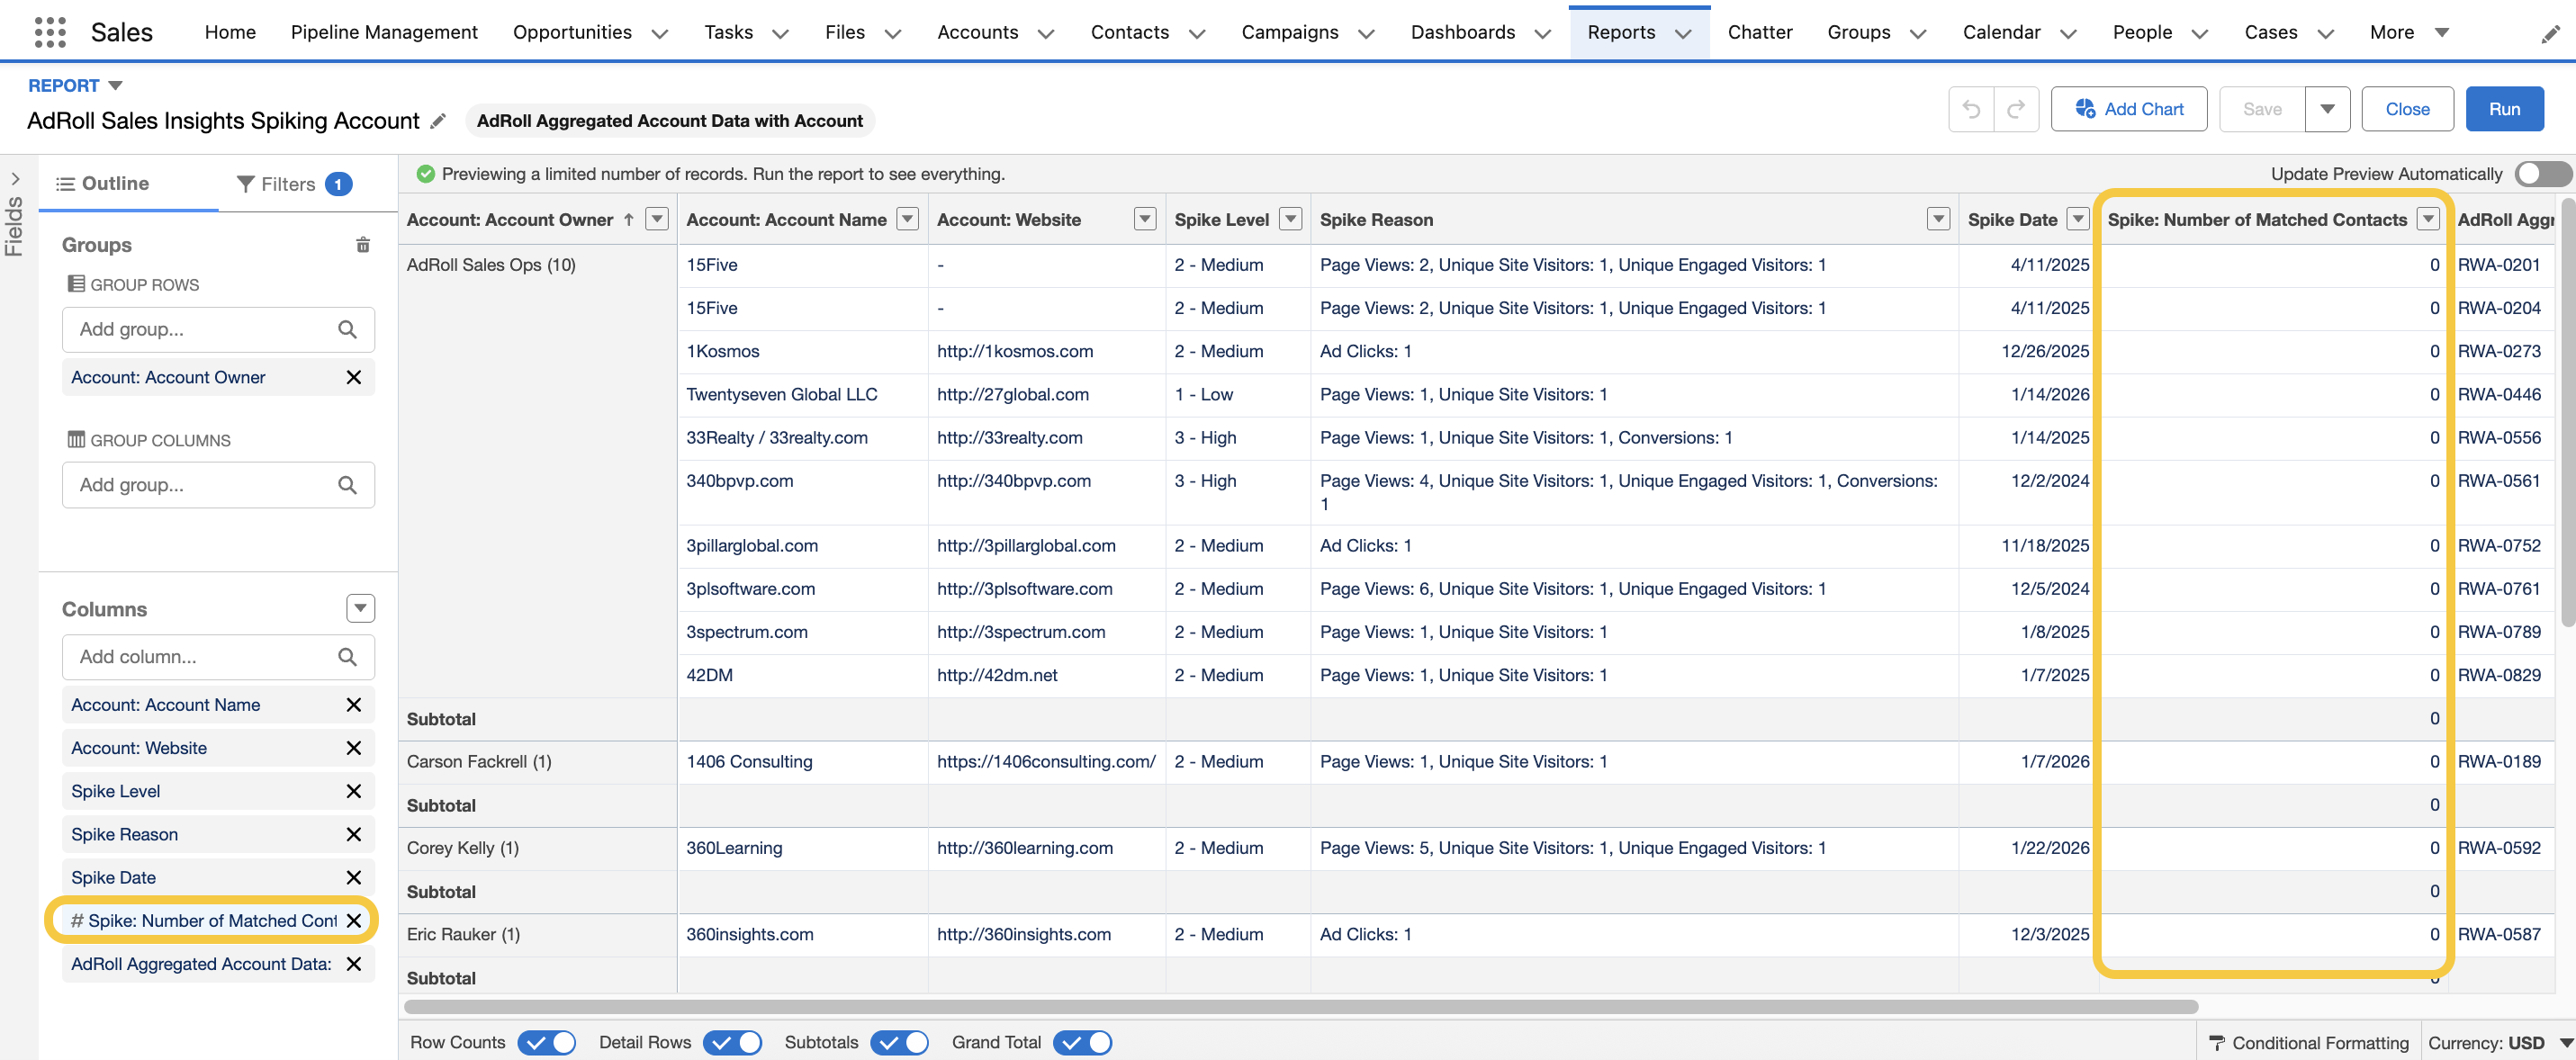Expand the Campaigns nav menu chevron
Screen dimensions: 2576x1060
click(x=1366, y=33)
